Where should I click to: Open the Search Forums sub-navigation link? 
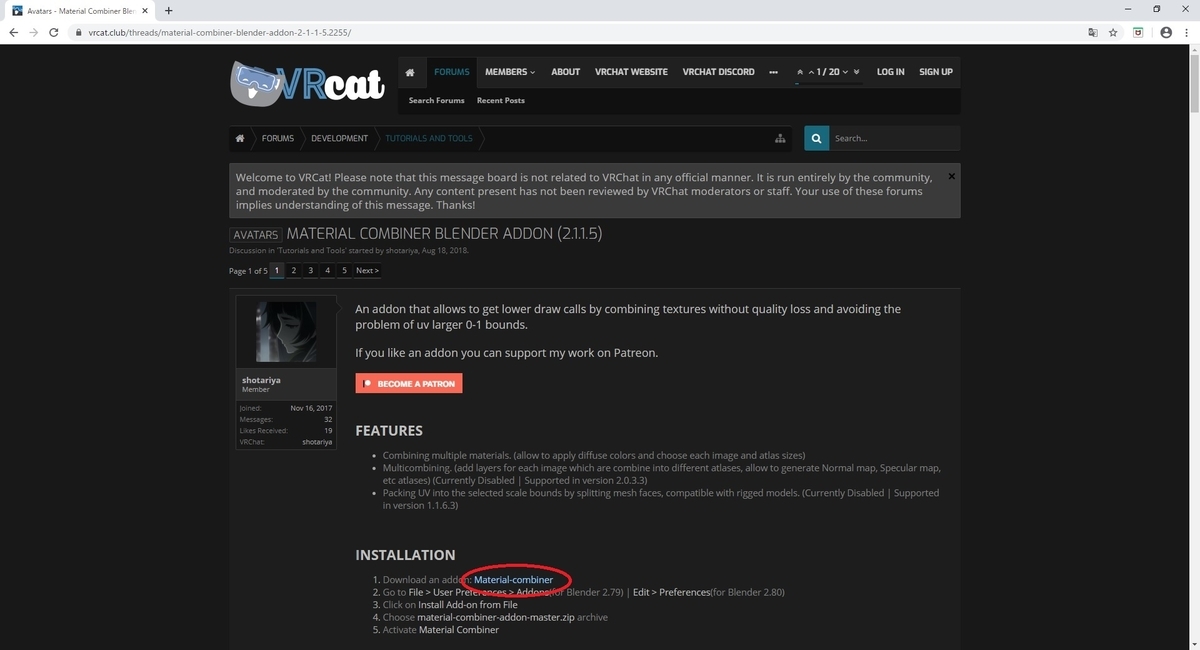[436, 100]
